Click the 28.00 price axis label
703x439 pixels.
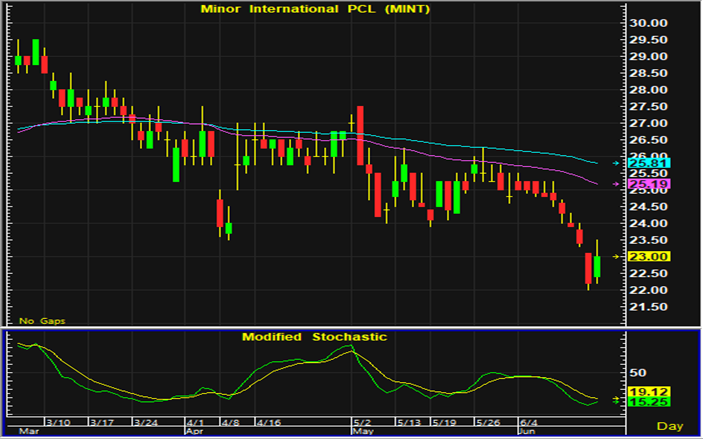click(x=648, y=90)
